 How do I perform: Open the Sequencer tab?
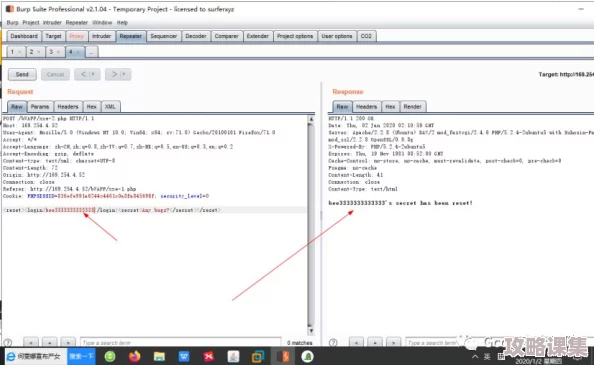tap(164, 36)
